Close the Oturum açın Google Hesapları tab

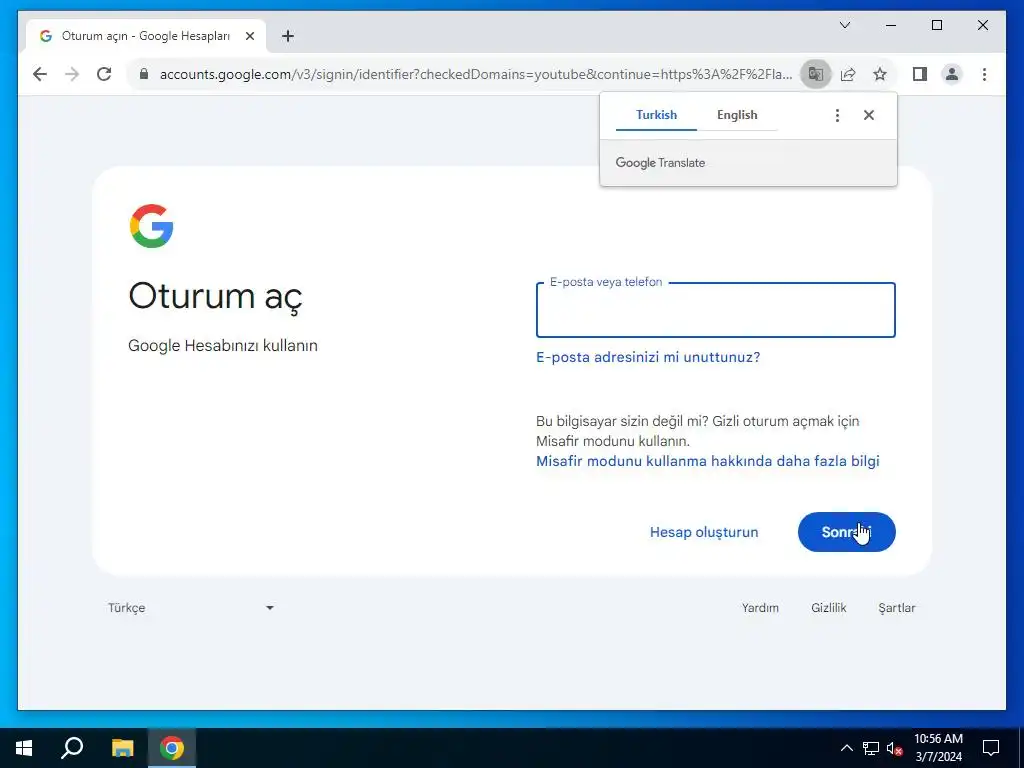coord(249,36)
